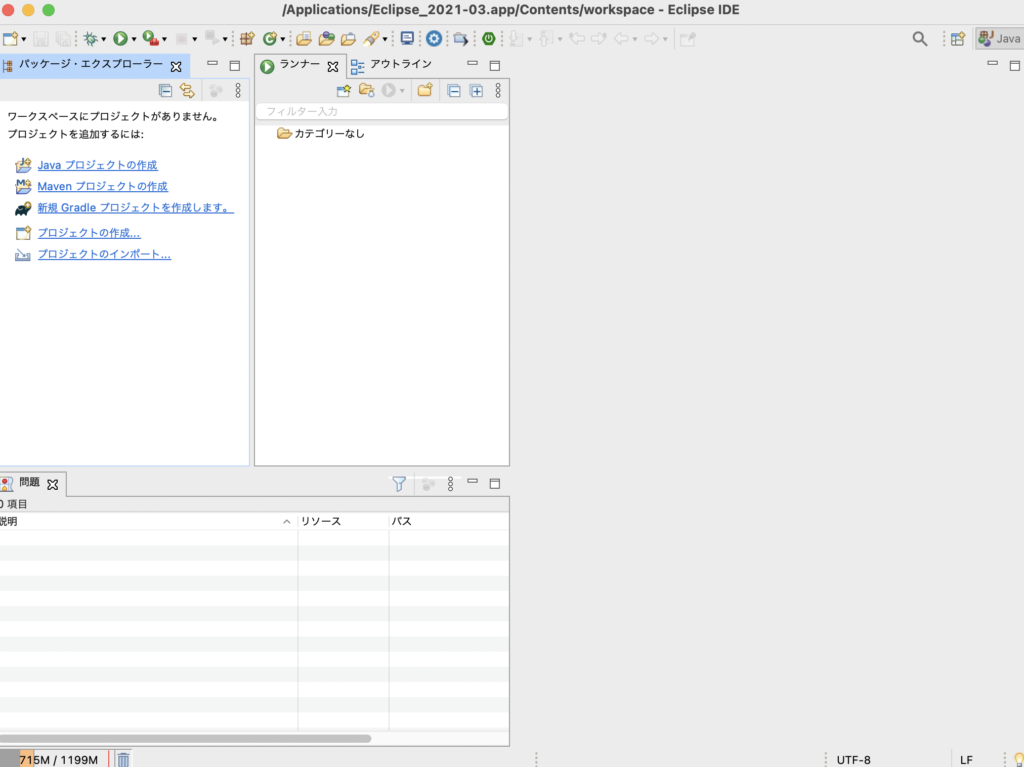The image size is (1024, 767).
Task: Minimize the Package Explorer panel
Action: [x=212, y=64]
